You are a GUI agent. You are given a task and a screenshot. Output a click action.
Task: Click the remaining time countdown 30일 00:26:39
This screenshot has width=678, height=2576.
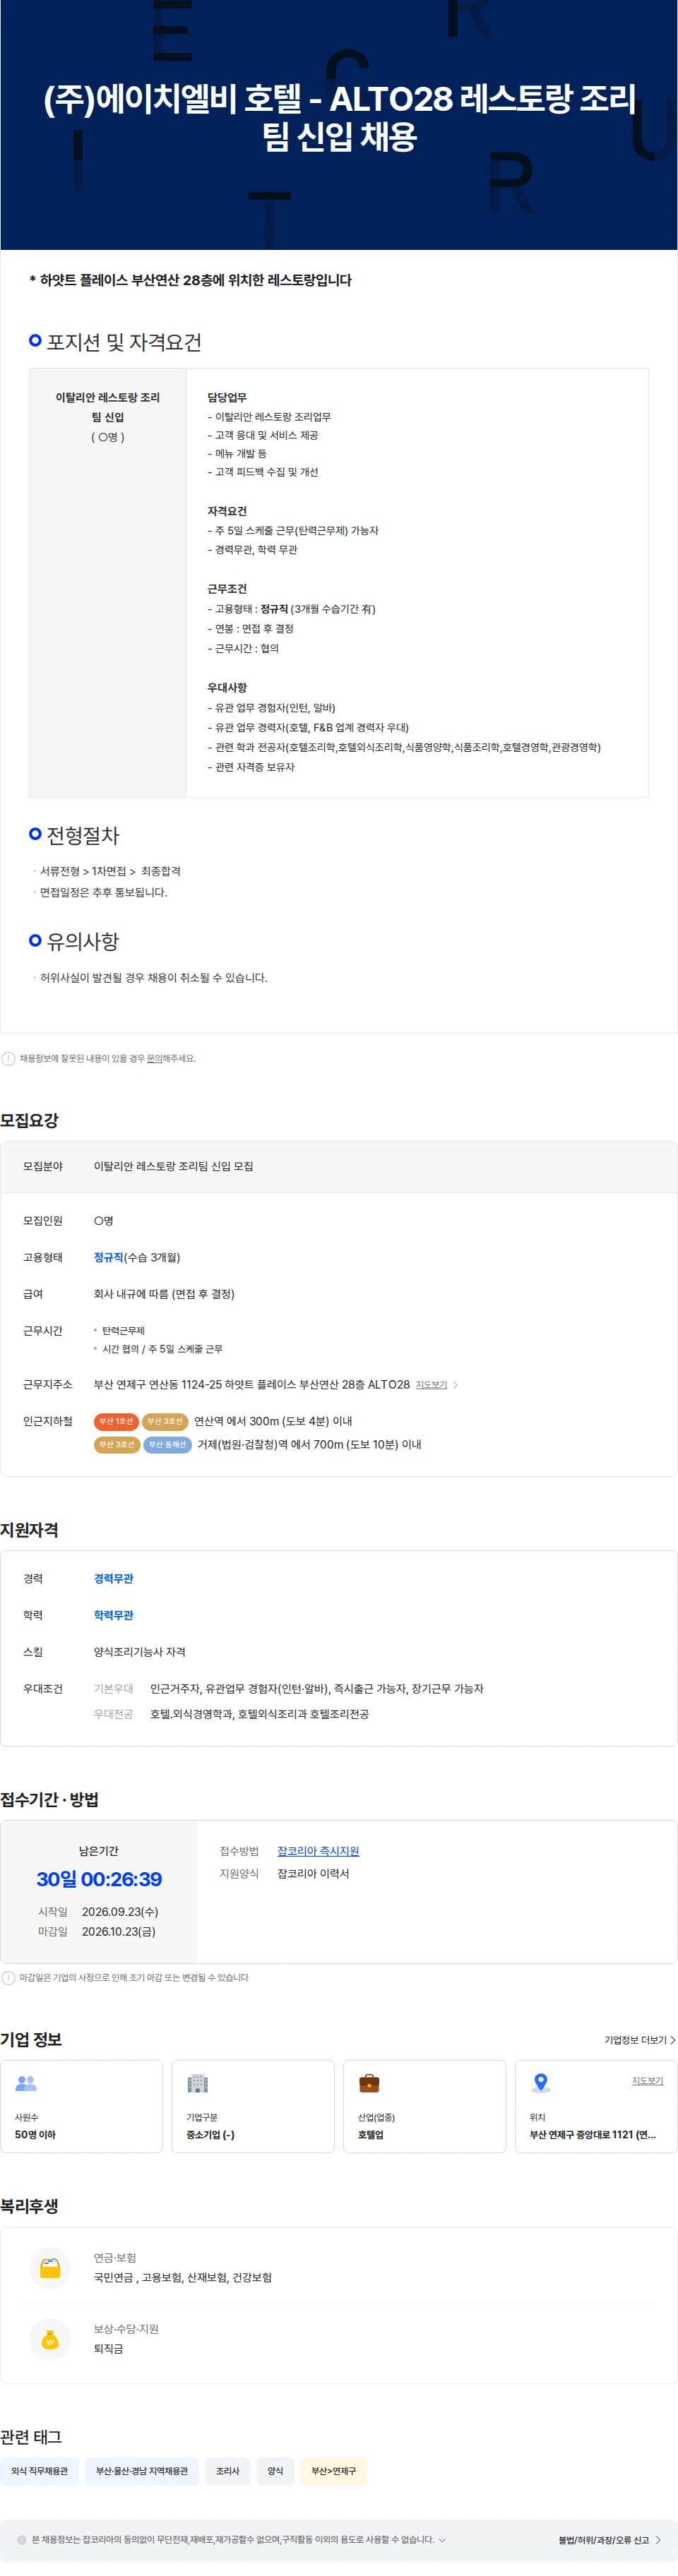point(99,1879)
